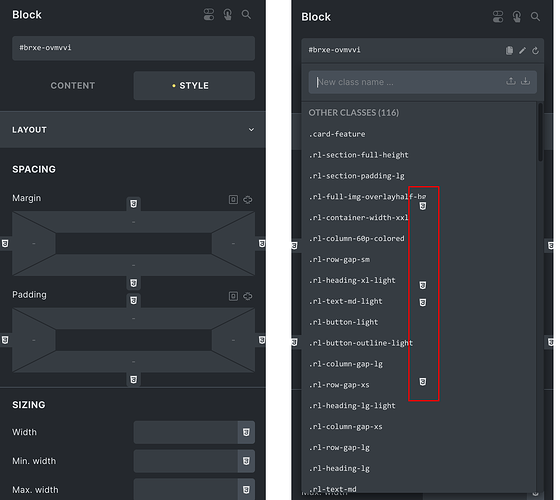Click the pencil rename icon beside #brxe-ovmvvi

(522, 50)
